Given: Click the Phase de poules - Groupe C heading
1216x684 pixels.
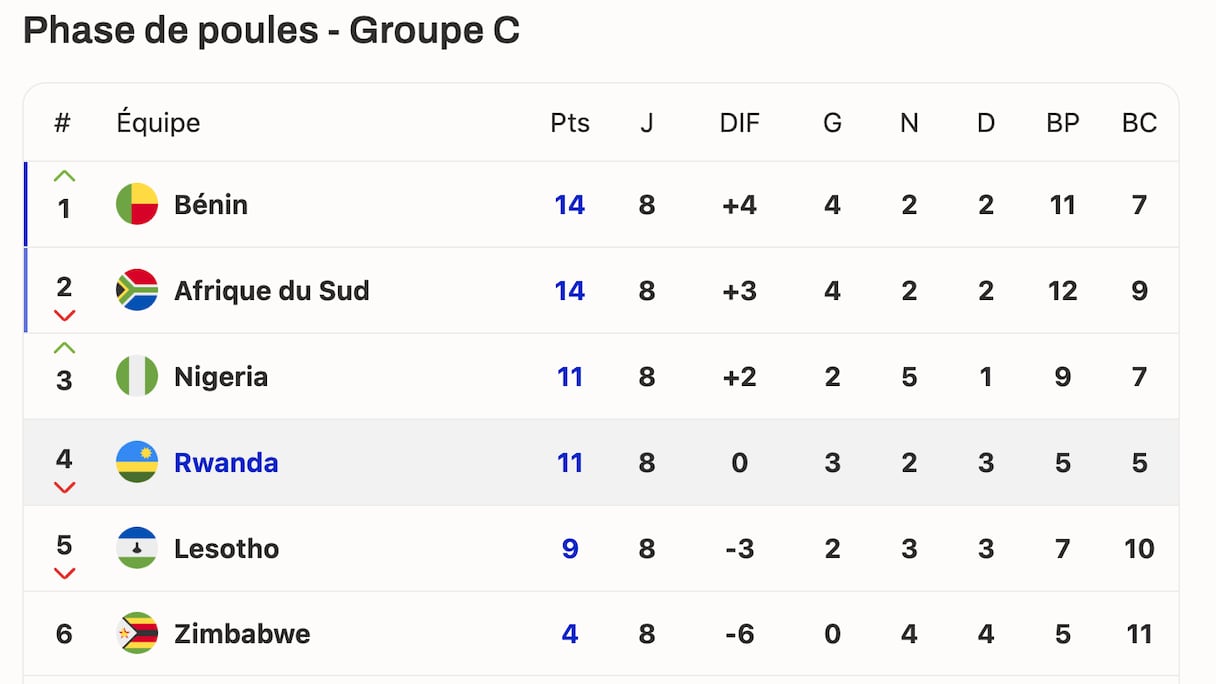Looking at the screenshot, I should pyautogui.click(x=271, y=31).
